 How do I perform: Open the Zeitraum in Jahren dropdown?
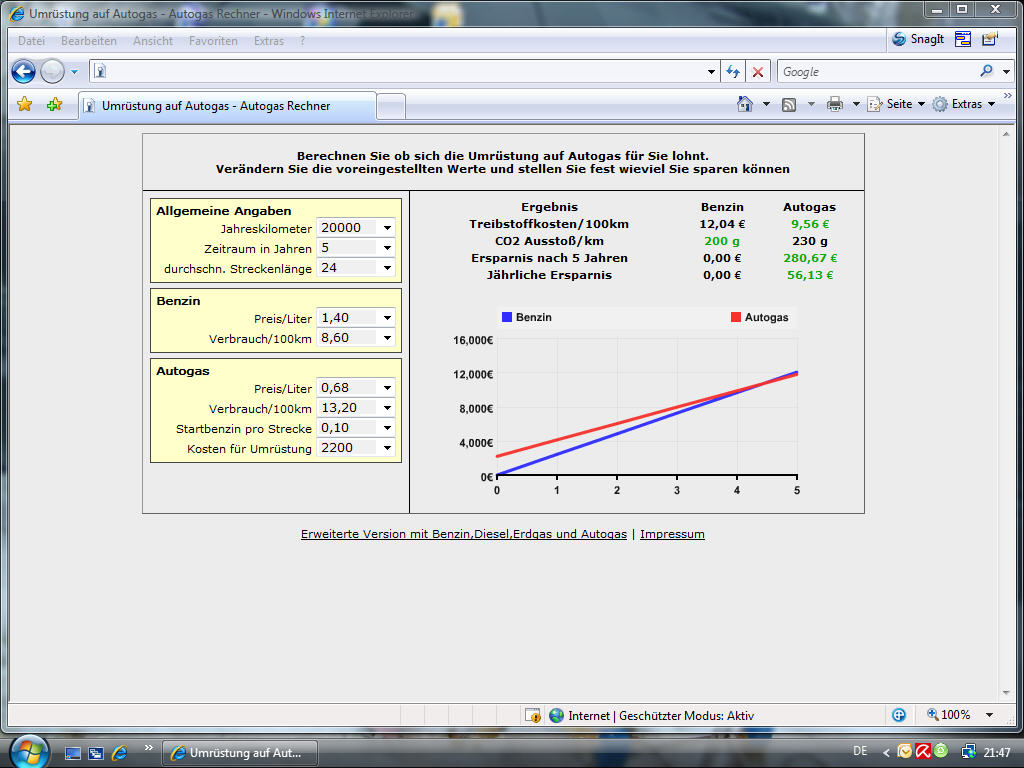coord(387,248)
